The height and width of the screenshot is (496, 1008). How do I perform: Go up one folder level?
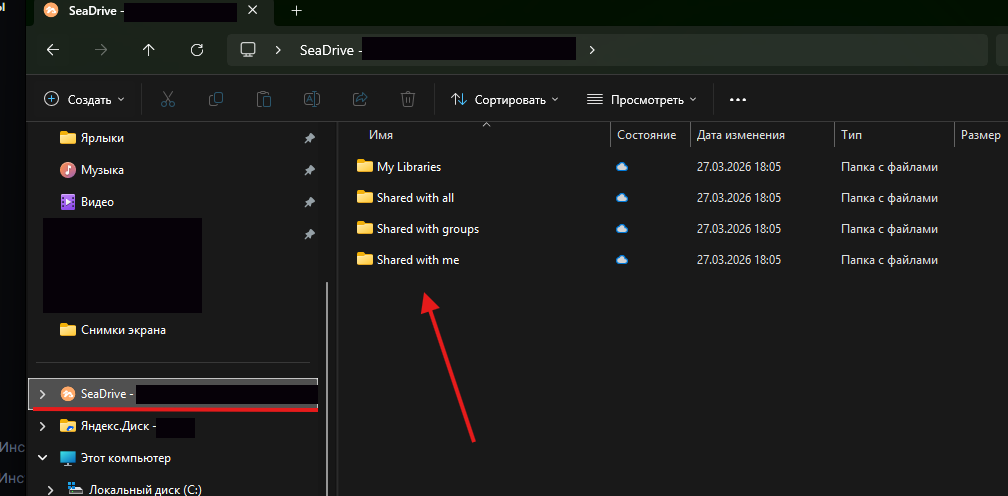click(x=148, y=50)
